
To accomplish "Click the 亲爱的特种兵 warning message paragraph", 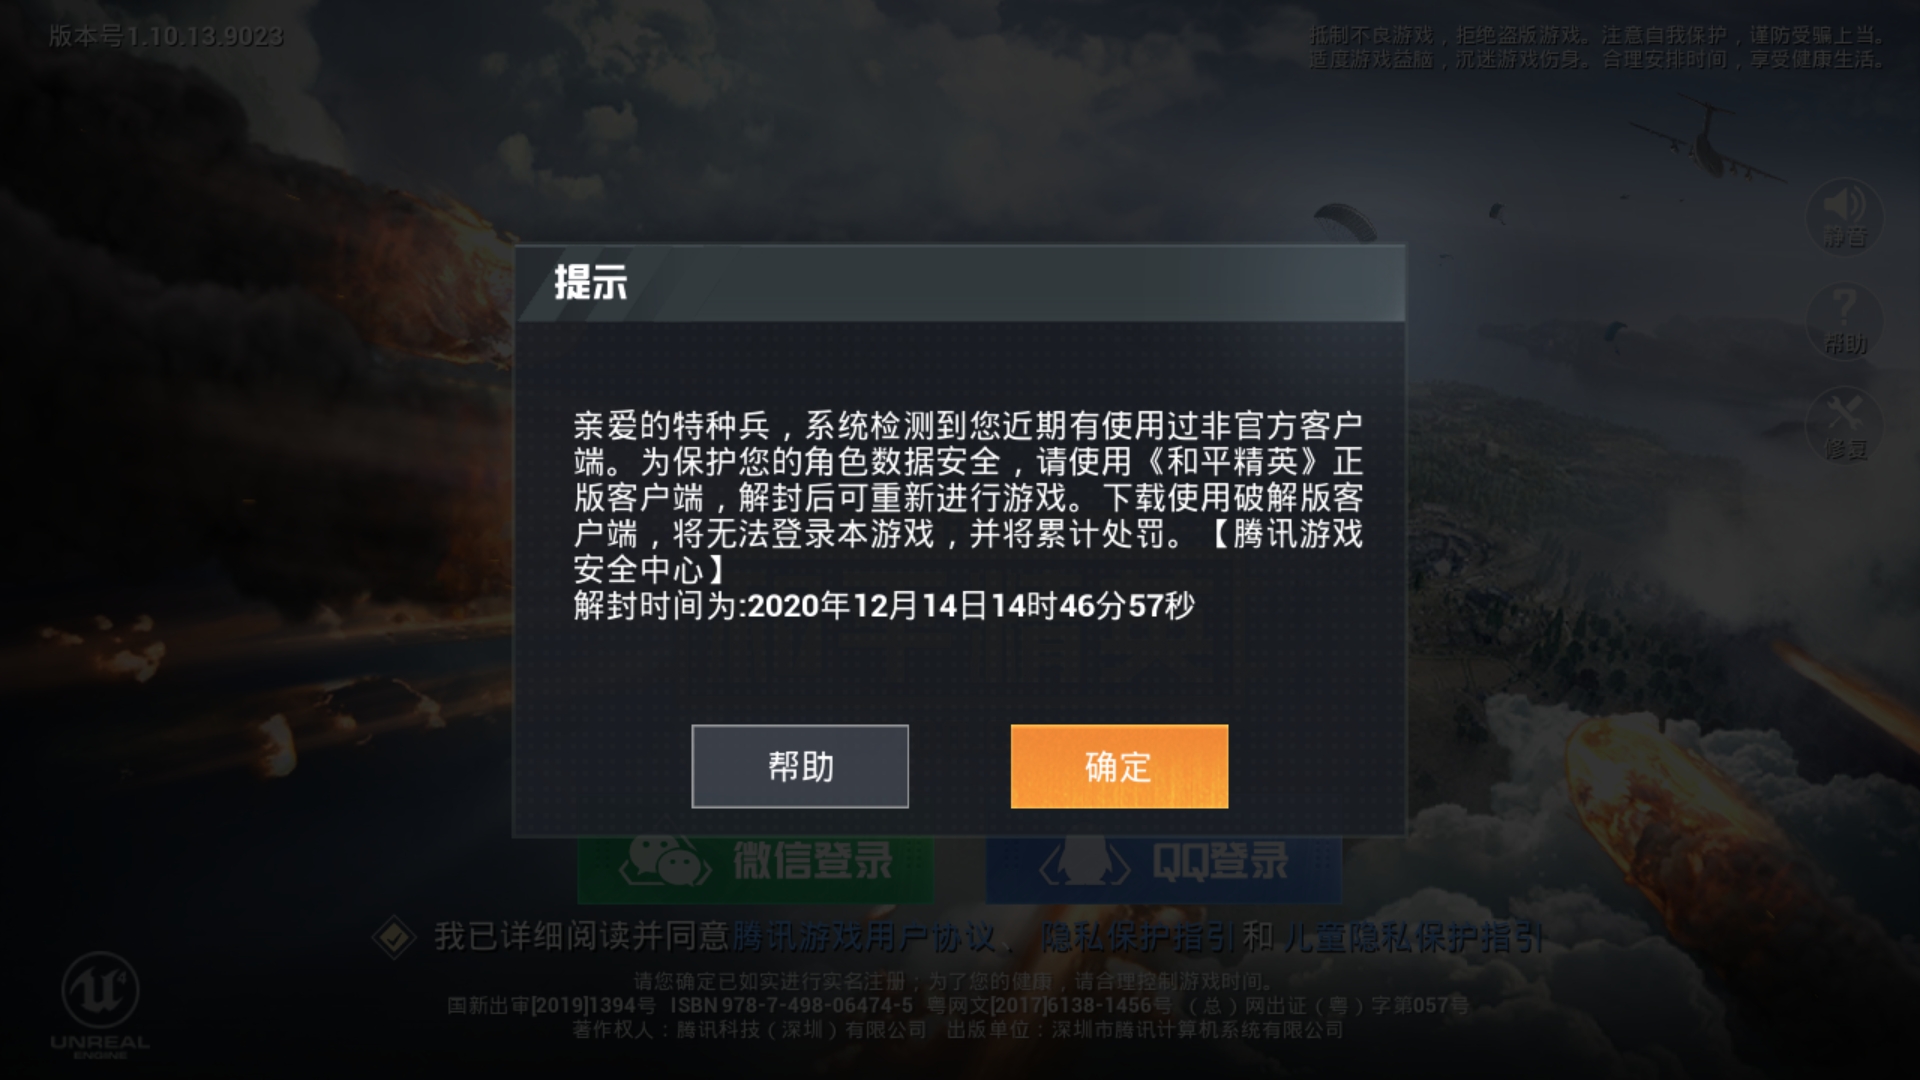I will [x=968, y=497].
